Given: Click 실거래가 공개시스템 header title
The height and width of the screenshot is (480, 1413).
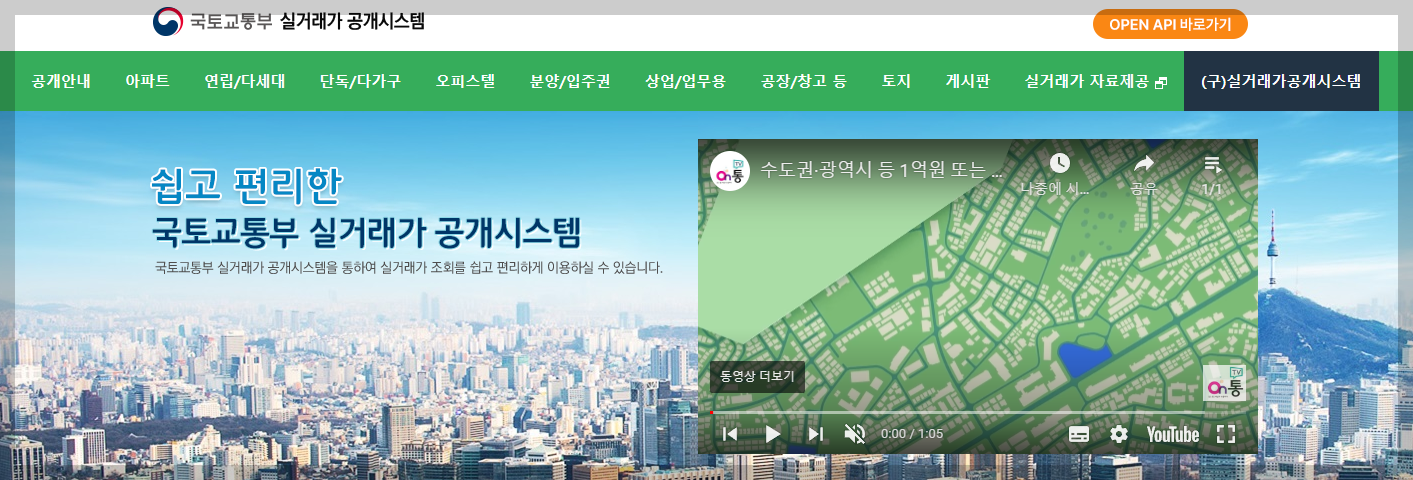Looking at the screenshot, I should tap(353, 21).
